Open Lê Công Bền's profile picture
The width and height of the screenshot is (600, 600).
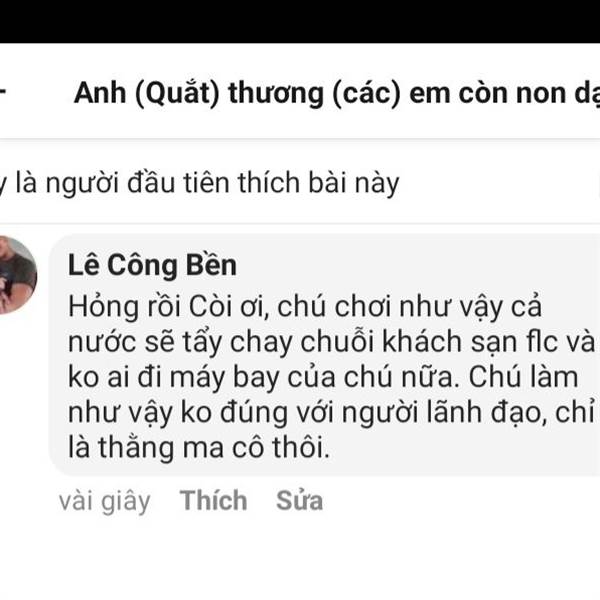[x=18, y=275]
